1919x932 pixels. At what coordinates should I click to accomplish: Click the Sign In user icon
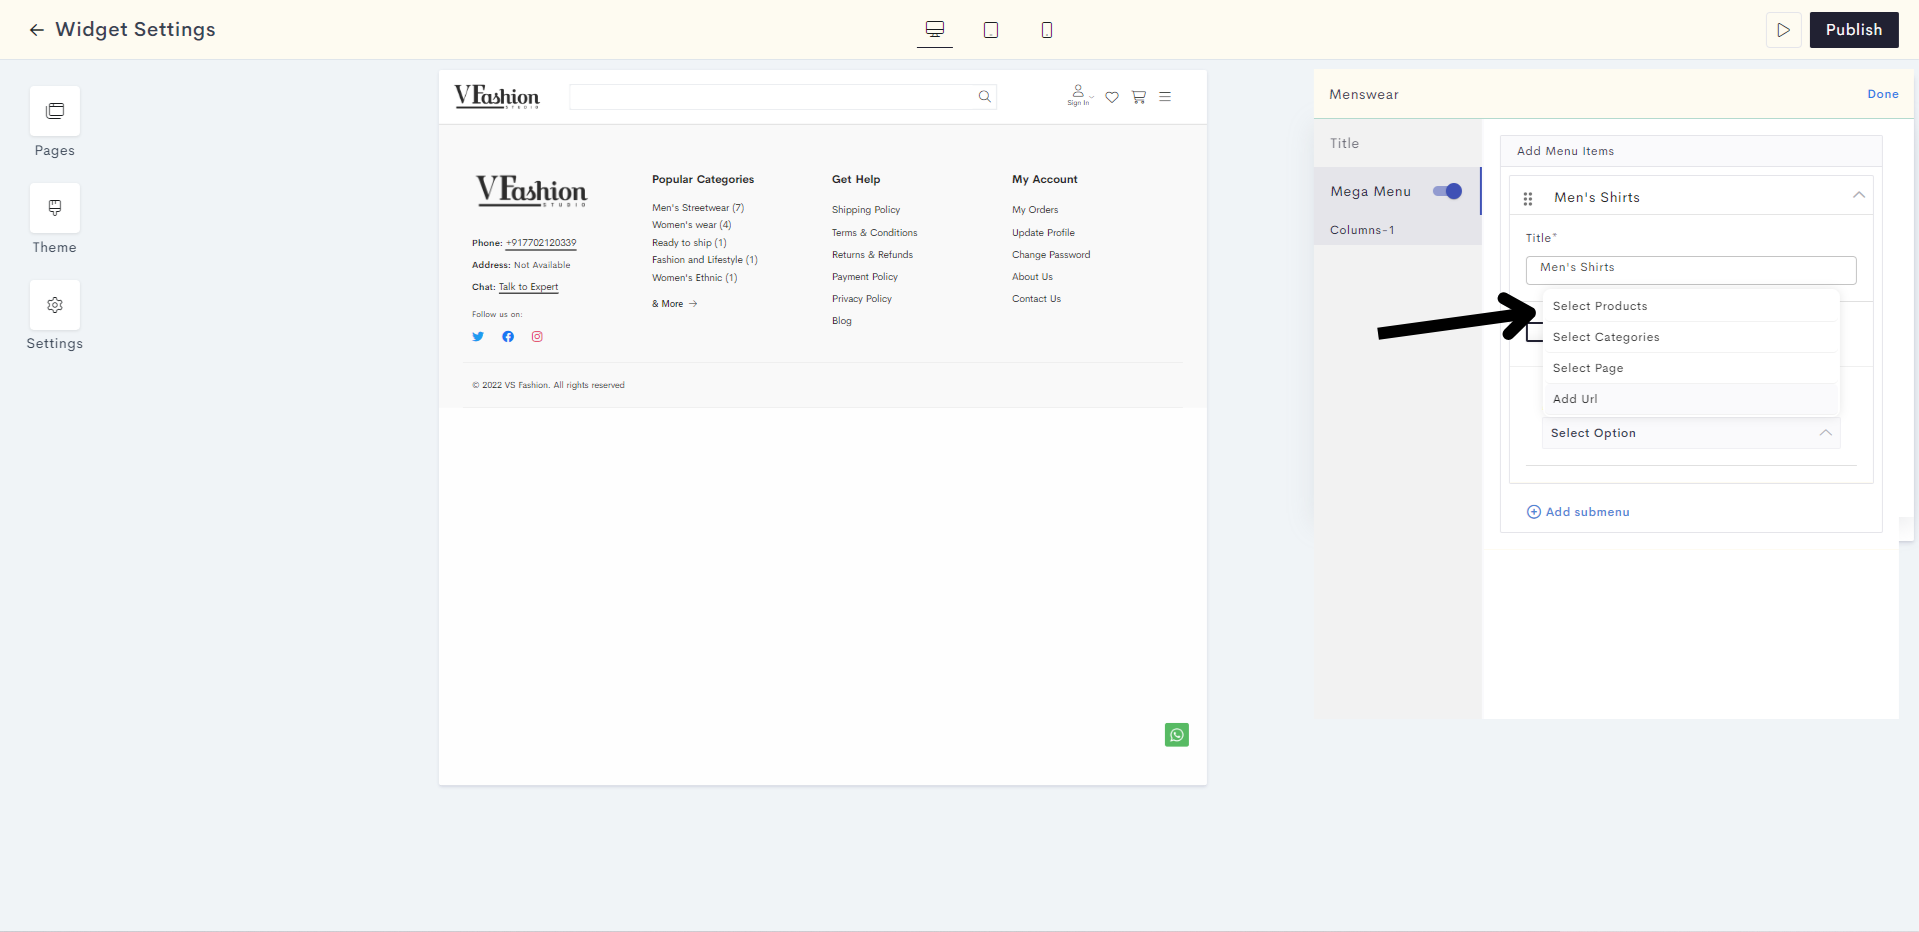tap(1078, 96)
